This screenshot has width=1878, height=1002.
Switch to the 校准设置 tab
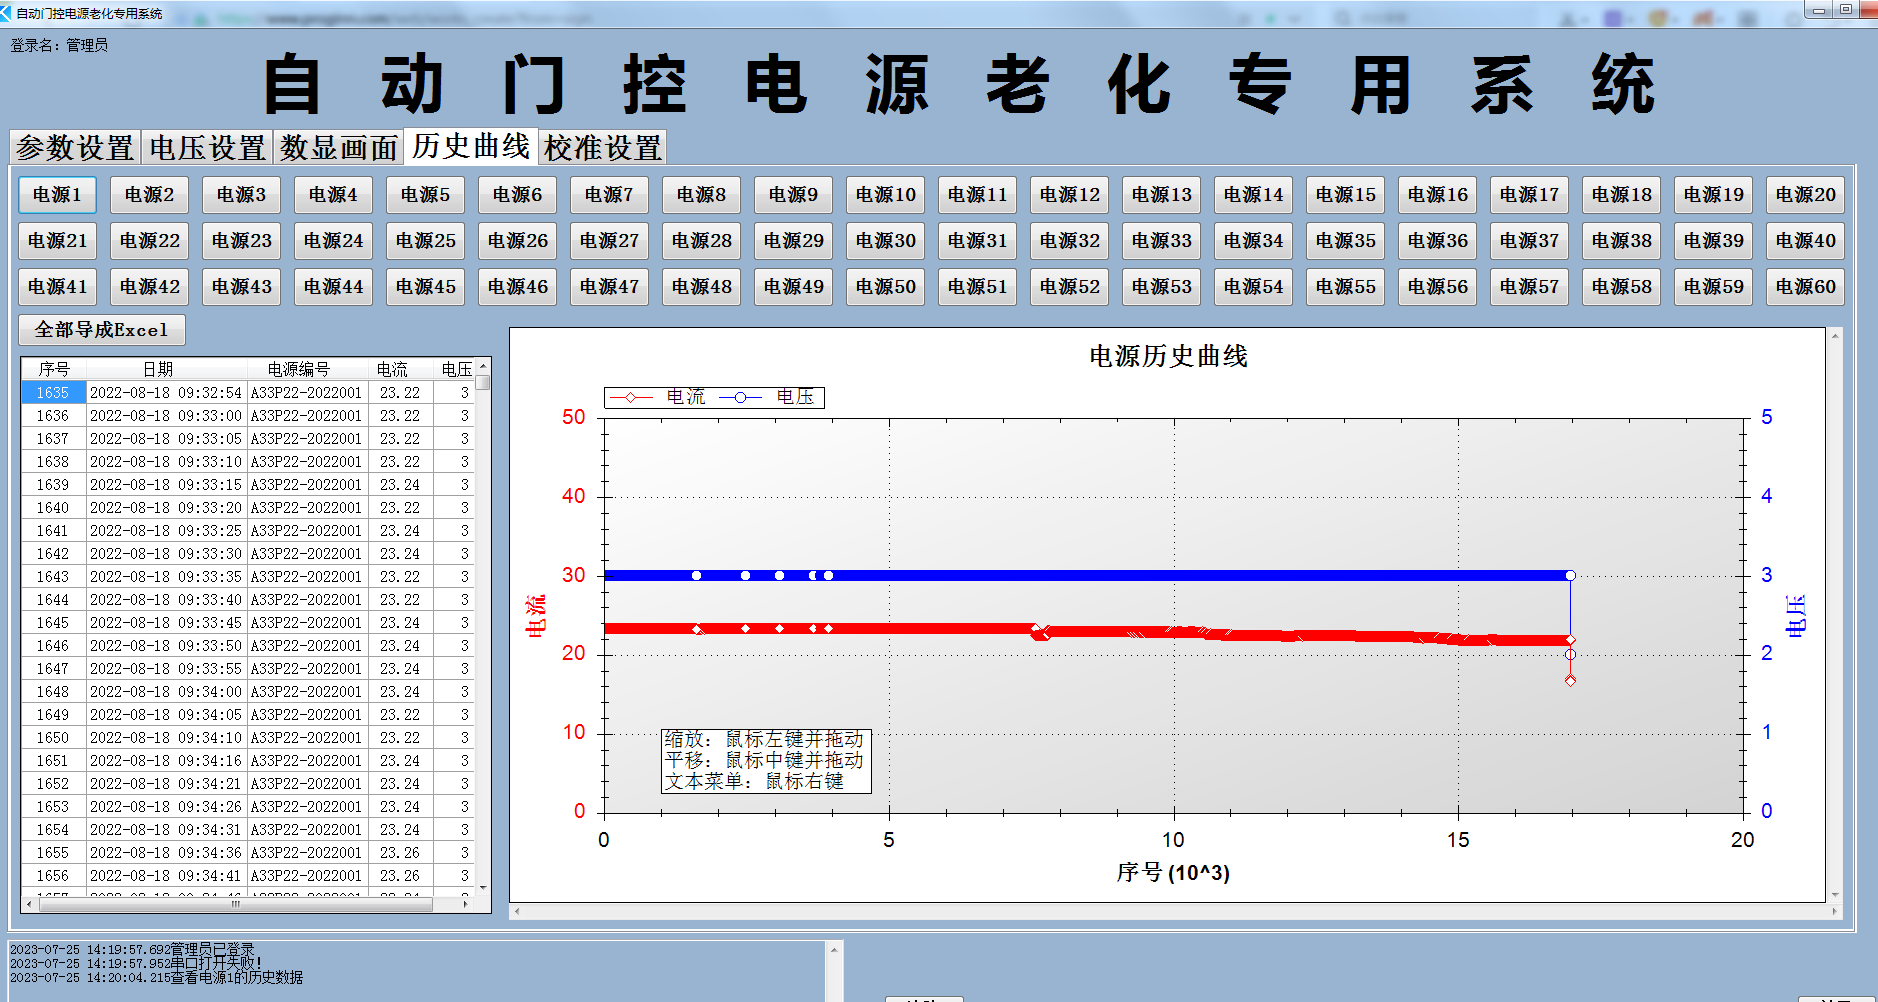coord(603,148)
